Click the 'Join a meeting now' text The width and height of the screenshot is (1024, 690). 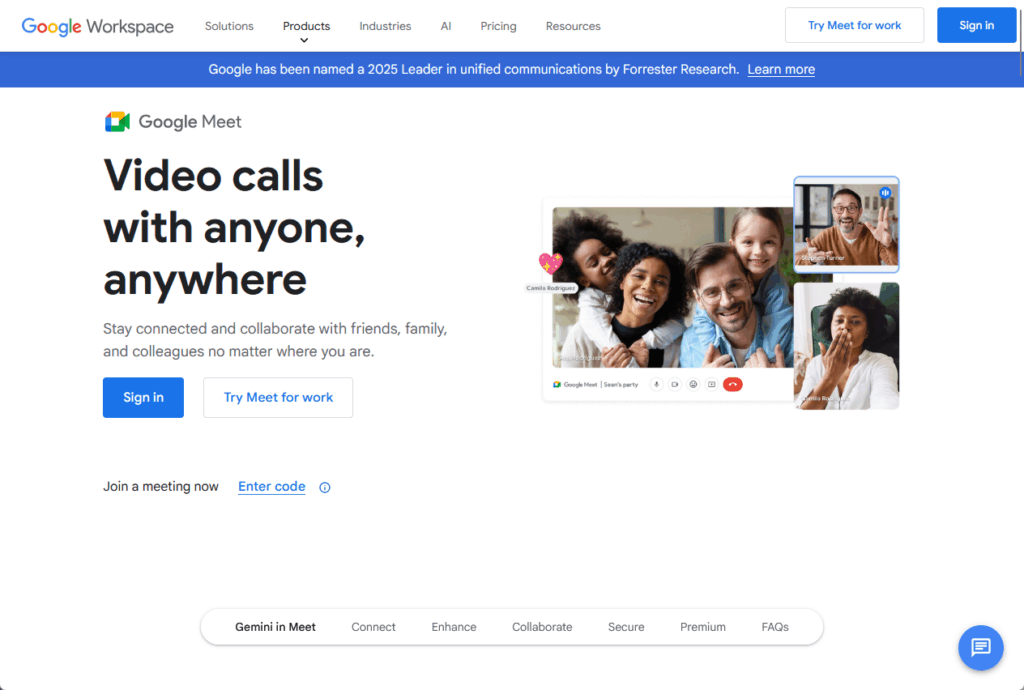tap(161, 486)
